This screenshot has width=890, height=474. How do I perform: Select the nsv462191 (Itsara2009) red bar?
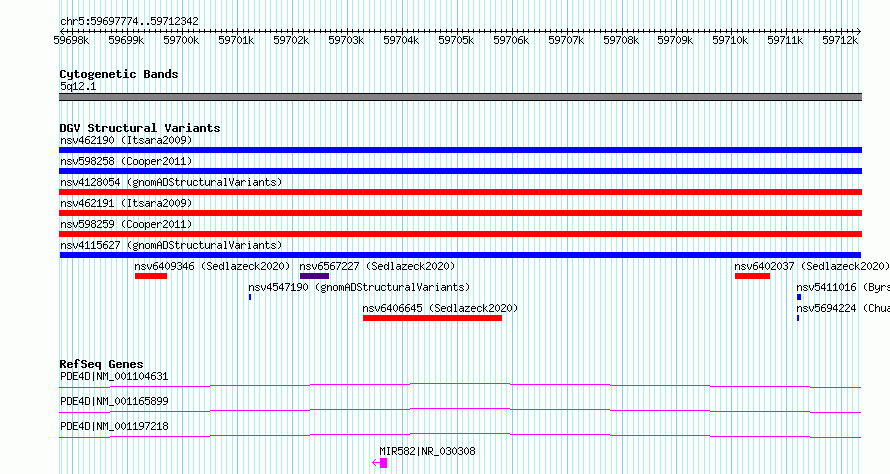(460, 213)
